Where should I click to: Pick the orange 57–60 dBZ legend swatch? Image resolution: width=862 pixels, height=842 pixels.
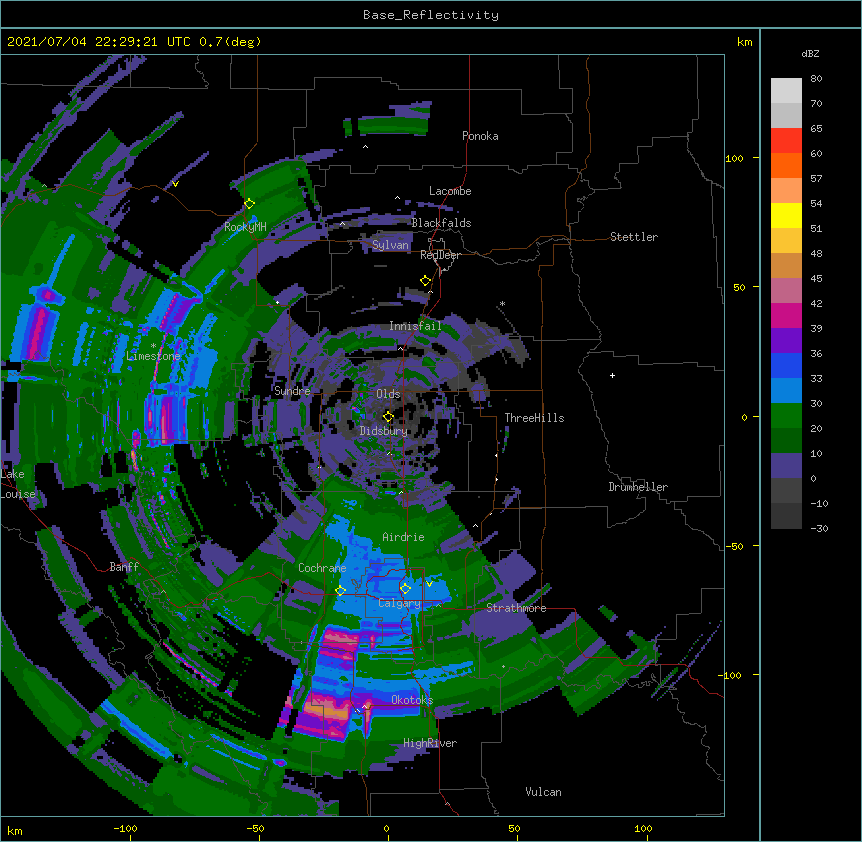[786, 166]
